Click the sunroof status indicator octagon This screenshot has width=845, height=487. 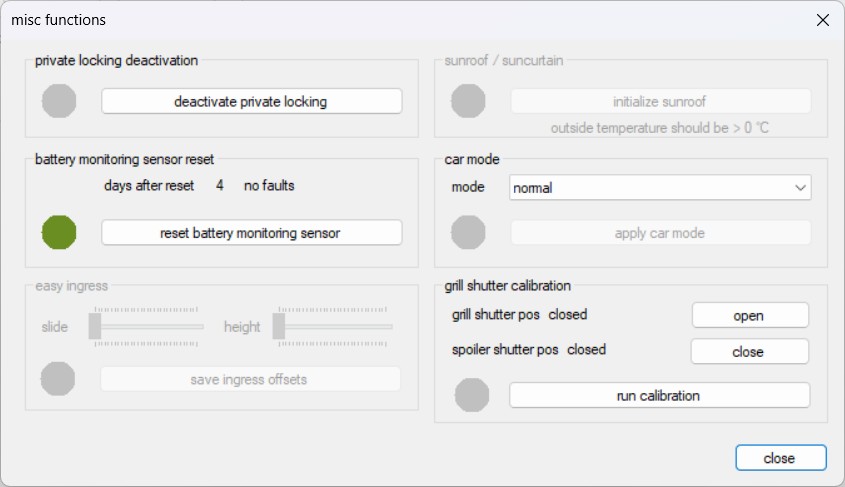pos(469,101)
